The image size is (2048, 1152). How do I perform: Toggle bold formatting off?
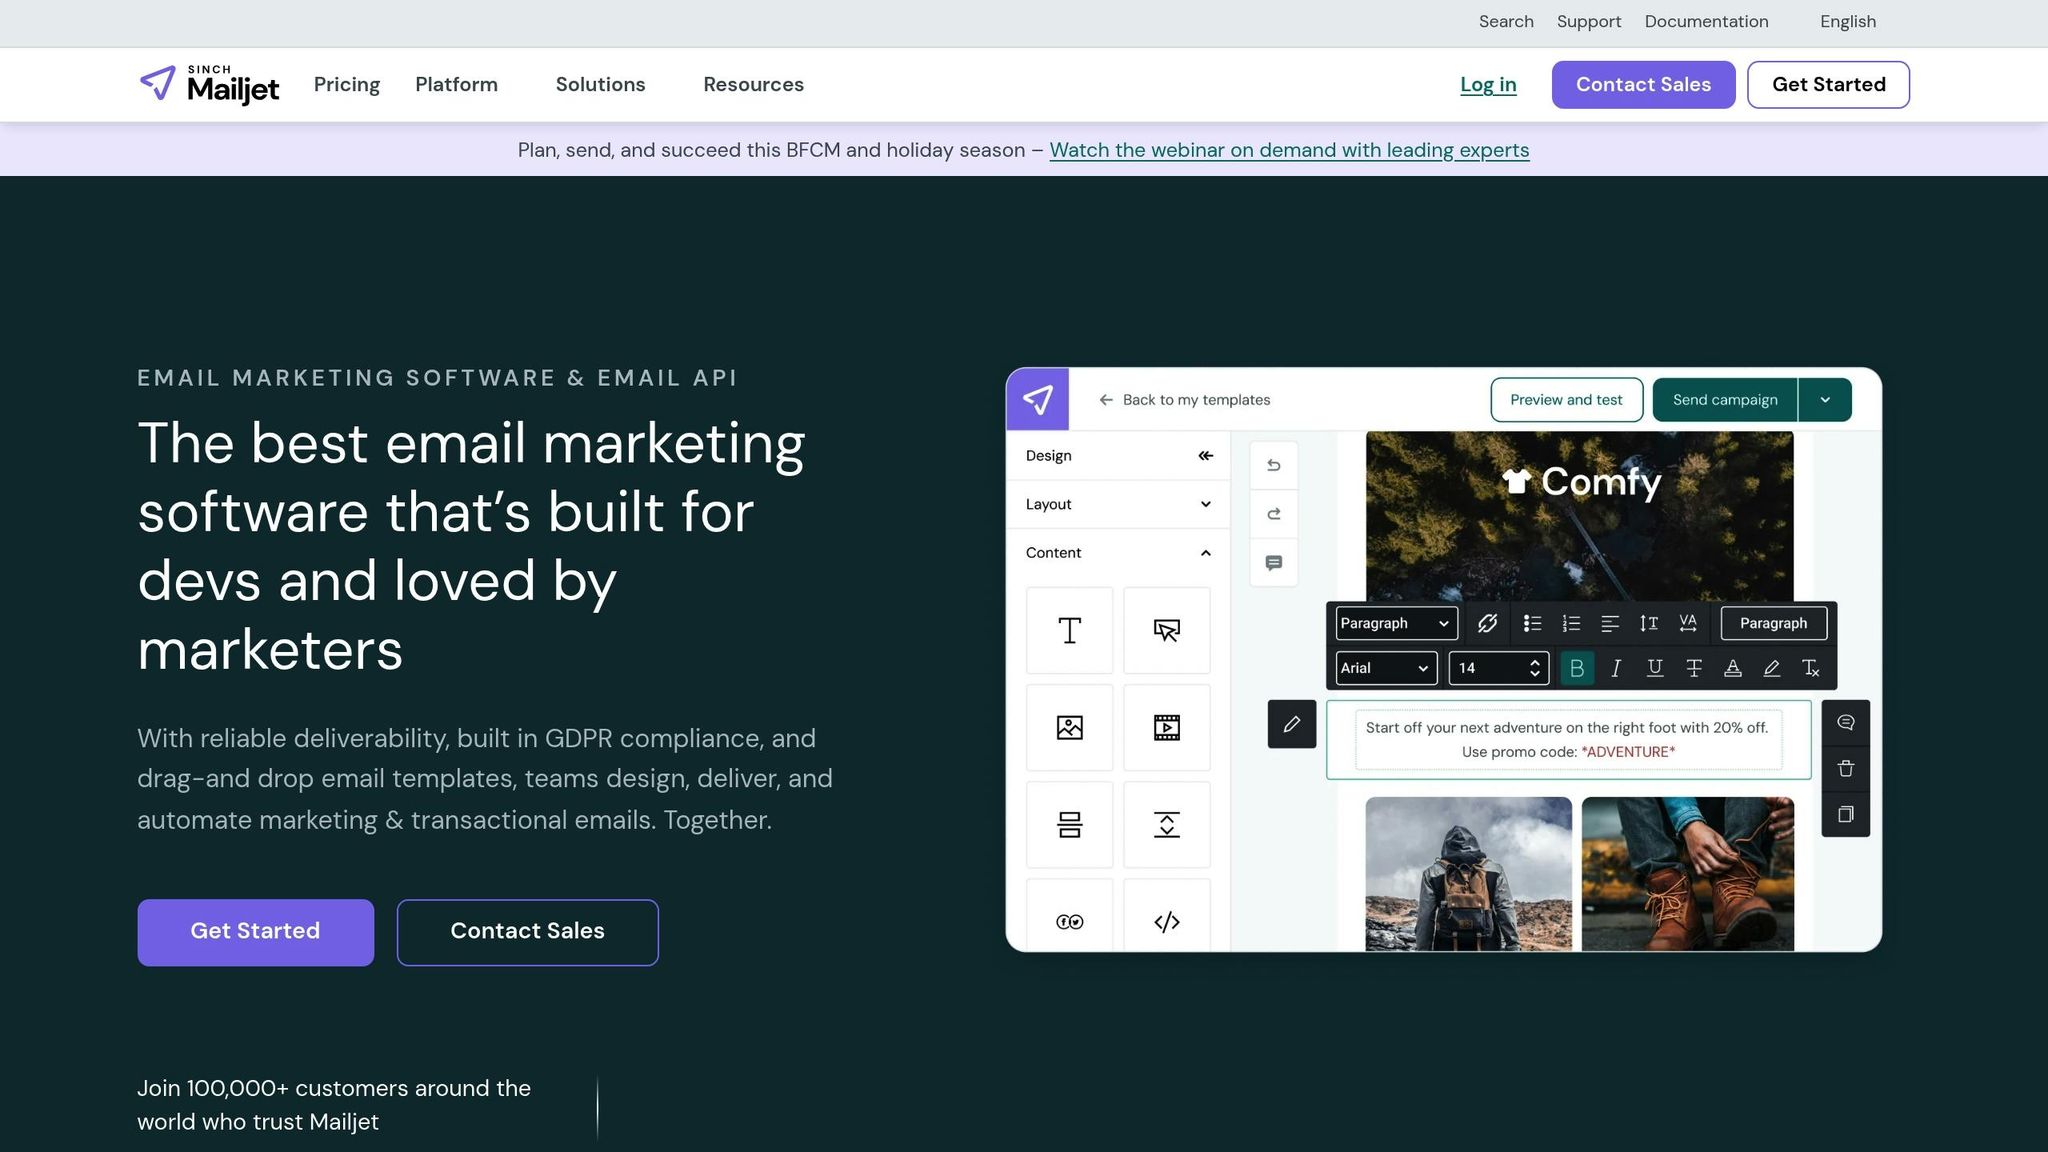(1577, 668)
